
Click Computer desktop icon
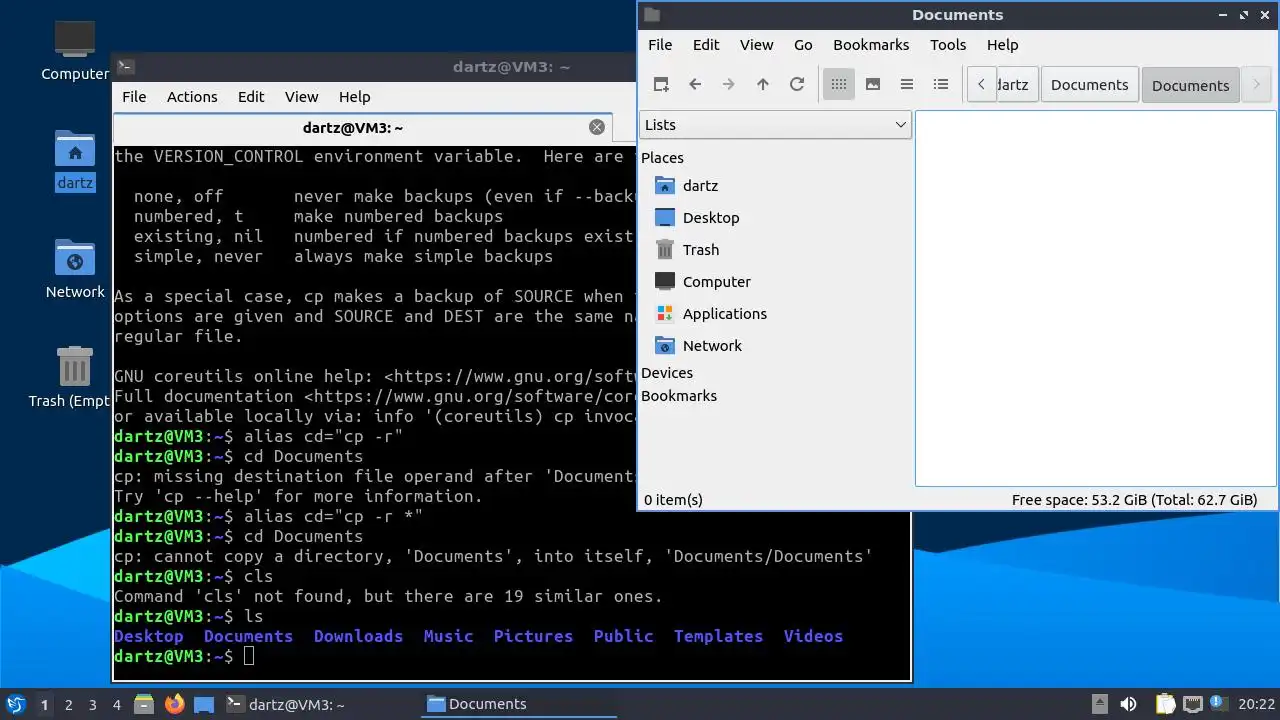point(75,50)
